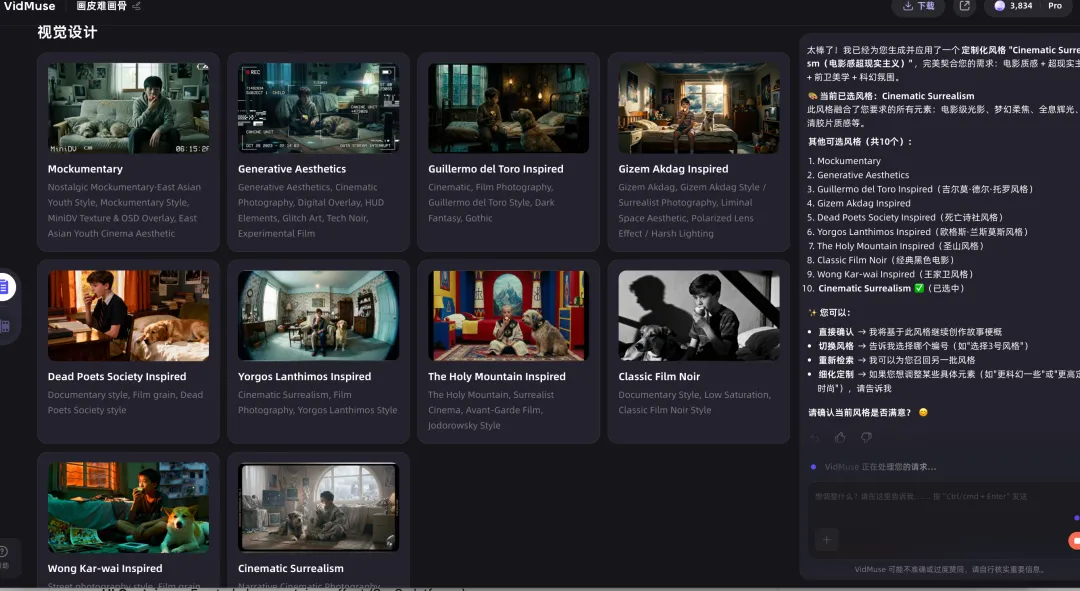Click the 切换风格 option in chat
The width and height of the screenshot is (1080, 591).
pos(835,346)
